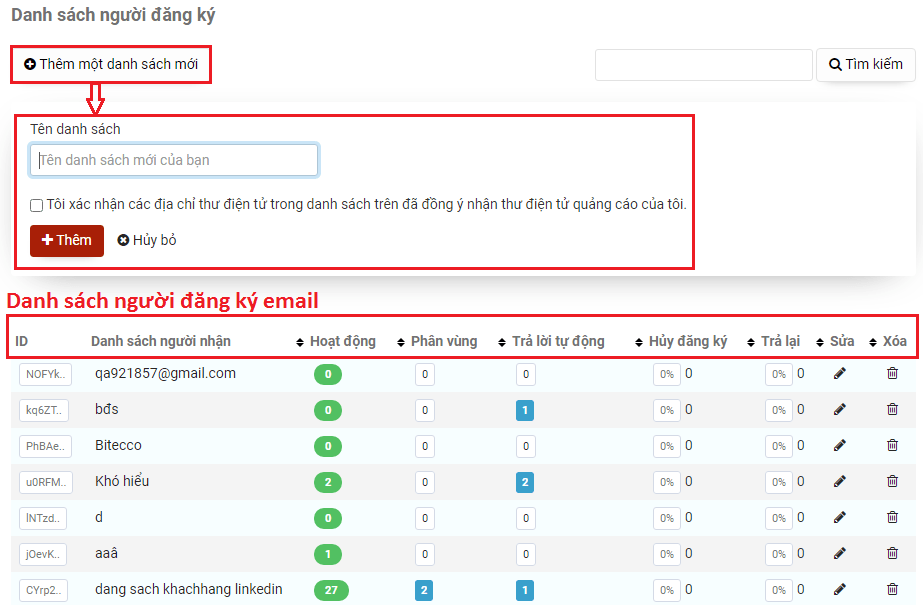Focus the Tên danh sách input field
The image size is (923, 605).
(x=174, y=160)
